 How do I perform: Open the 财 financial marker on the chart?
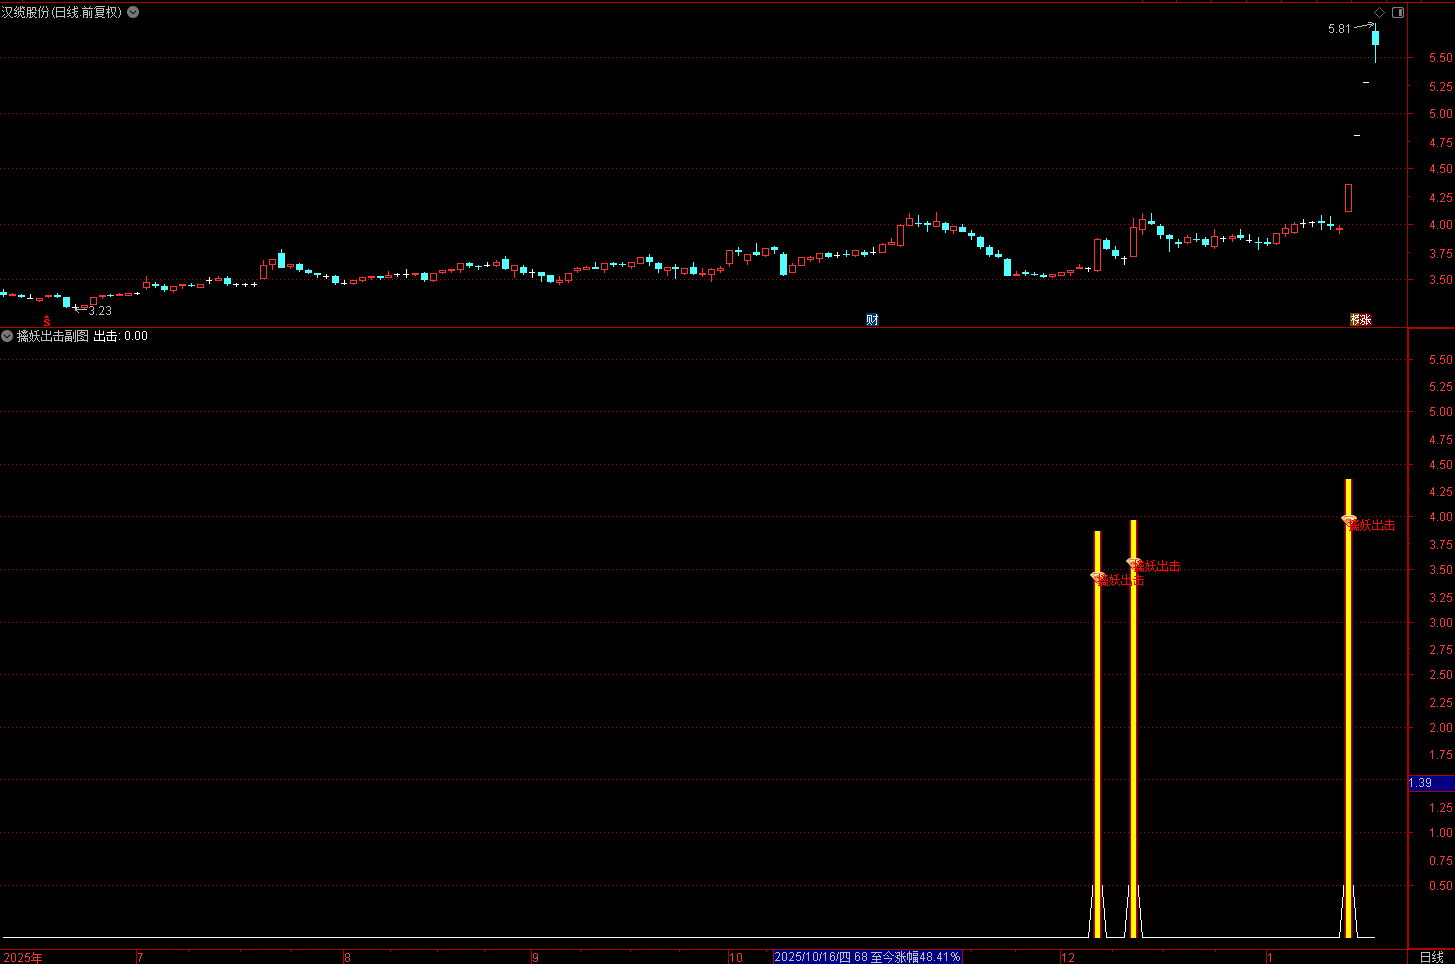(872, 320)
